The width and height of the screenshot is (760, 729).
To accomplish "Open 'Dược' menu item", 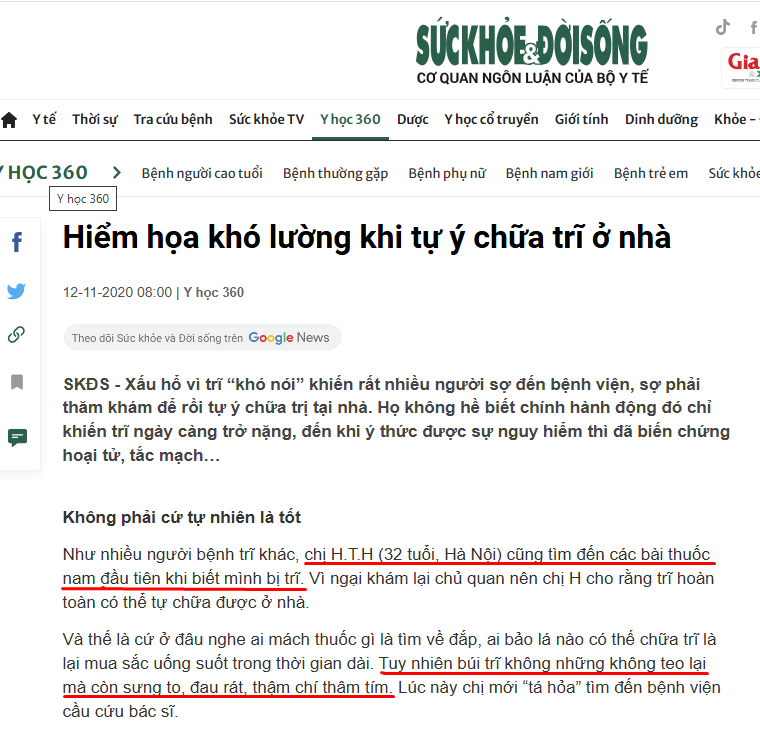I will pyautogui.click(x=412, y=119).
